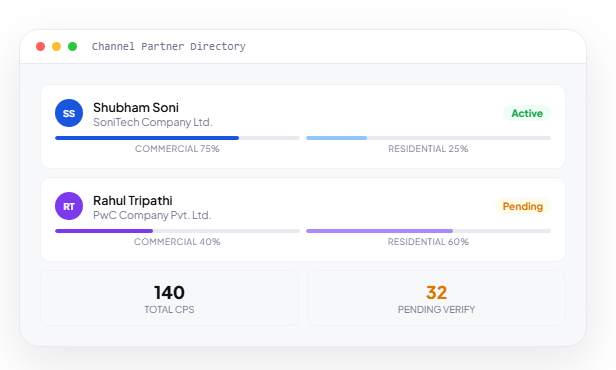
Task: Click the COMMERCIAL 75% label
Action: [x=177, y=149]
